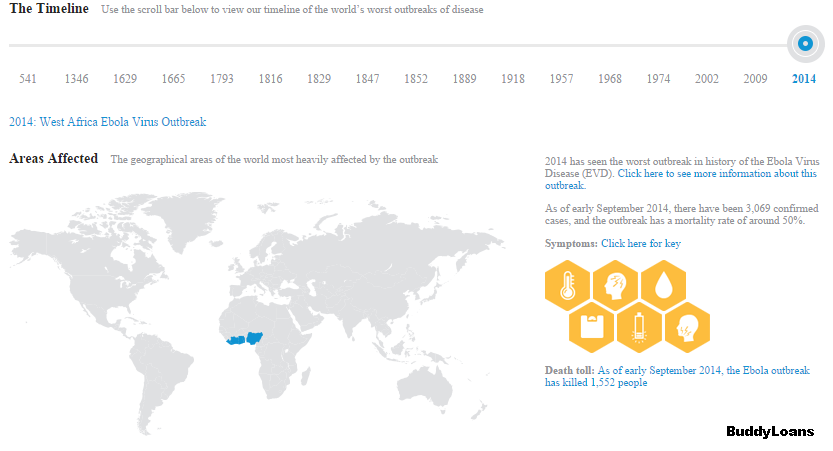The height and width of the screenshot is (451, 833).
Task: Click the blue timeline slider handle
Action: 804,43
